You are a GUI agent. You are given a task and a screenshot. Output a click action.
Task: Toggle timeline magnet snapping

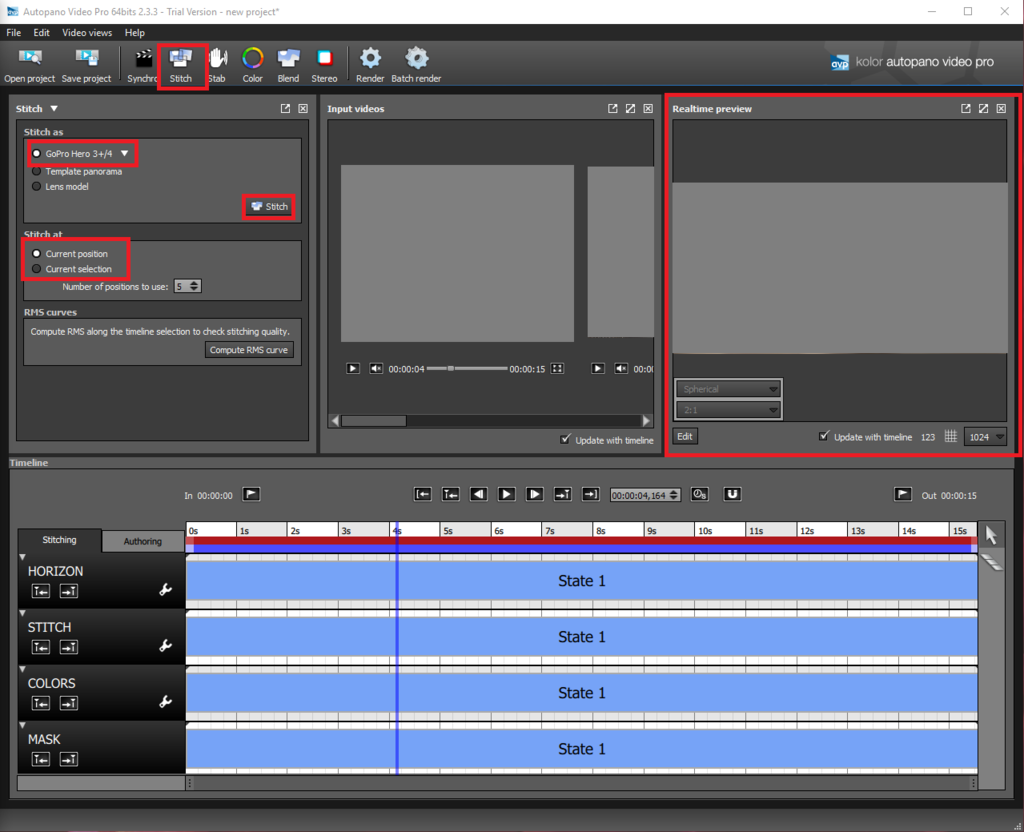[x=732, y=494]
